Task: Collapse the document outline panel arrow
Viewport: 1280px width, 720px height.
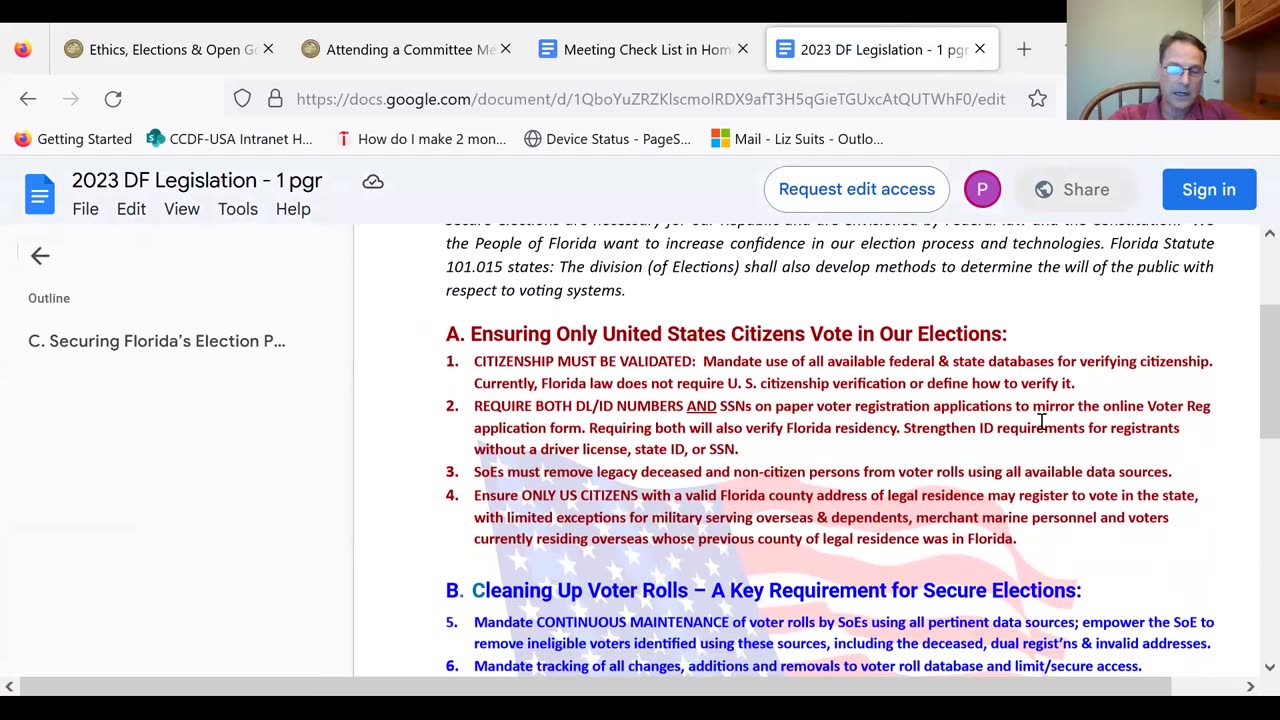Action: click(40, 256)
